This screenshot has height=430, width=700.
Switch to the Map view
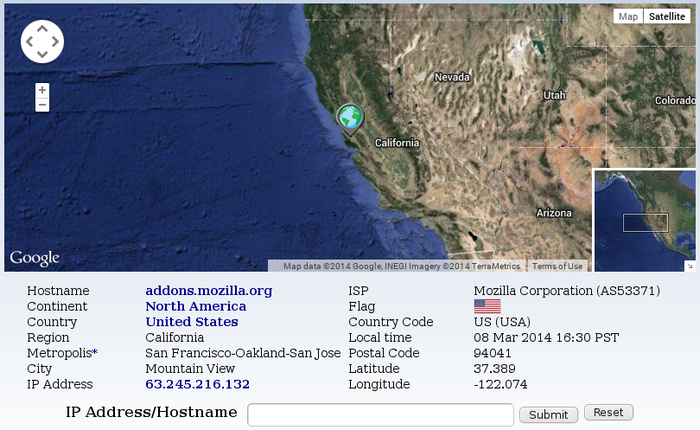[x=628, y=17]
